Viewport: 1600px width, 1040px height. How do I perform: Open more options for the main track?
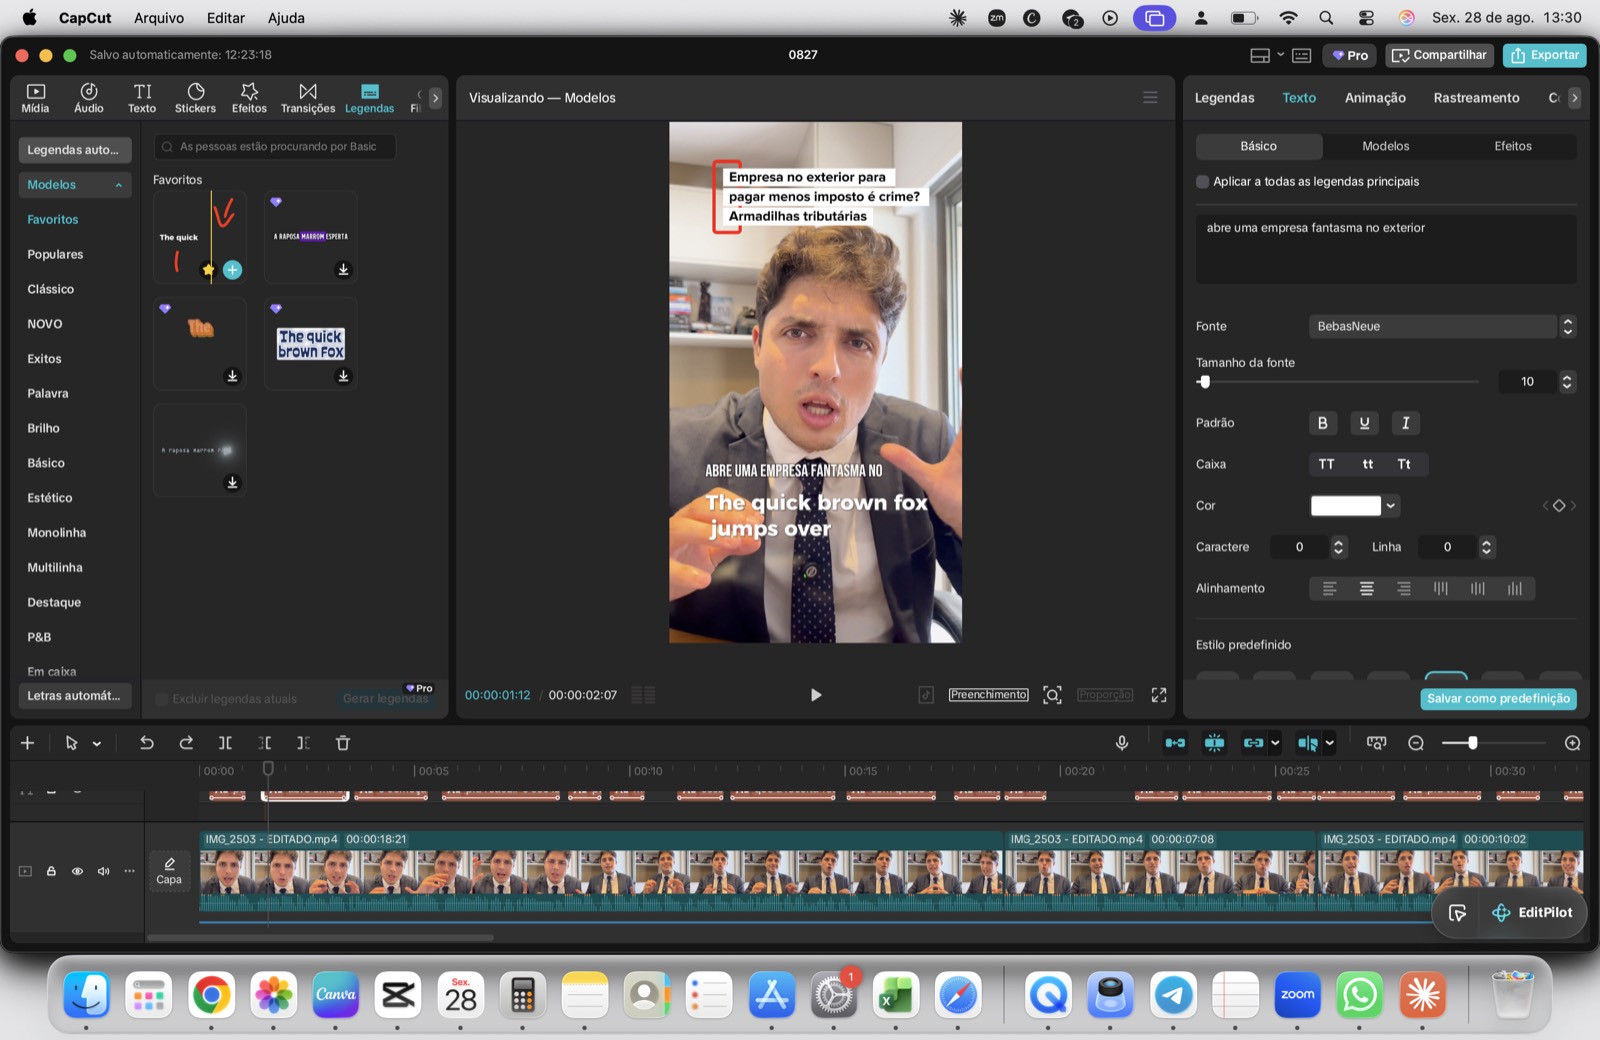point(129,871)
